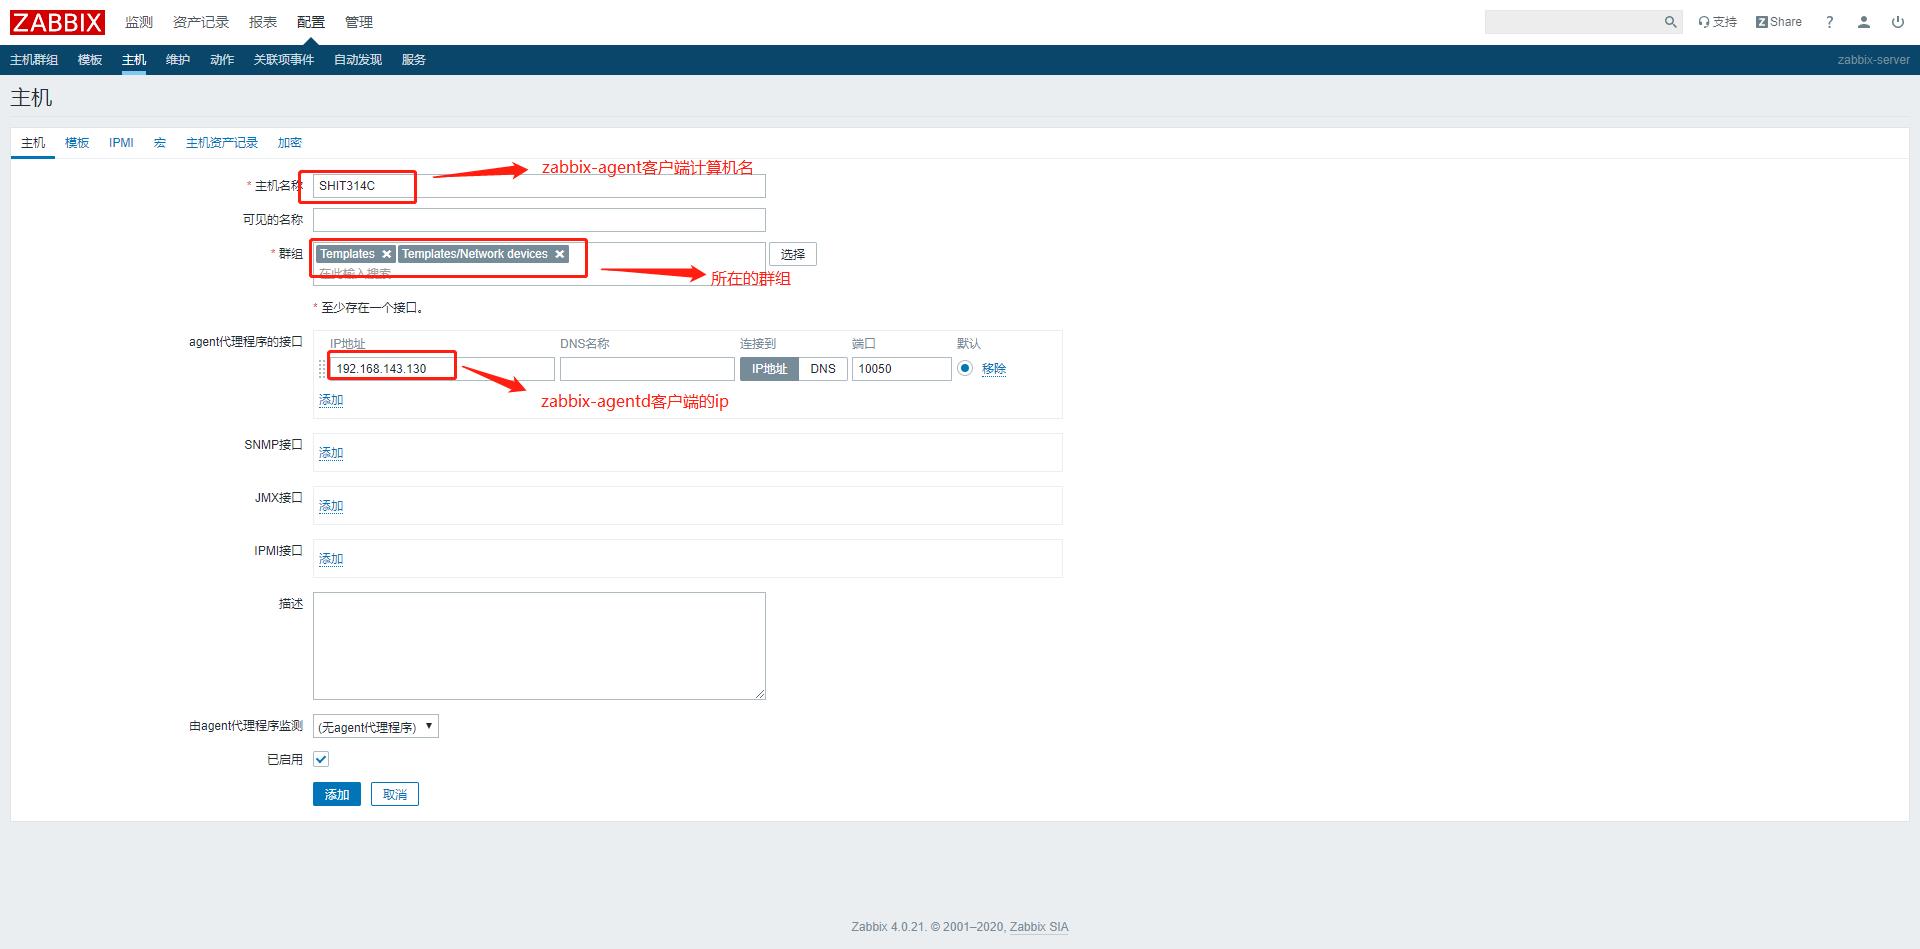Open user profile icon

pos(1864,22)
